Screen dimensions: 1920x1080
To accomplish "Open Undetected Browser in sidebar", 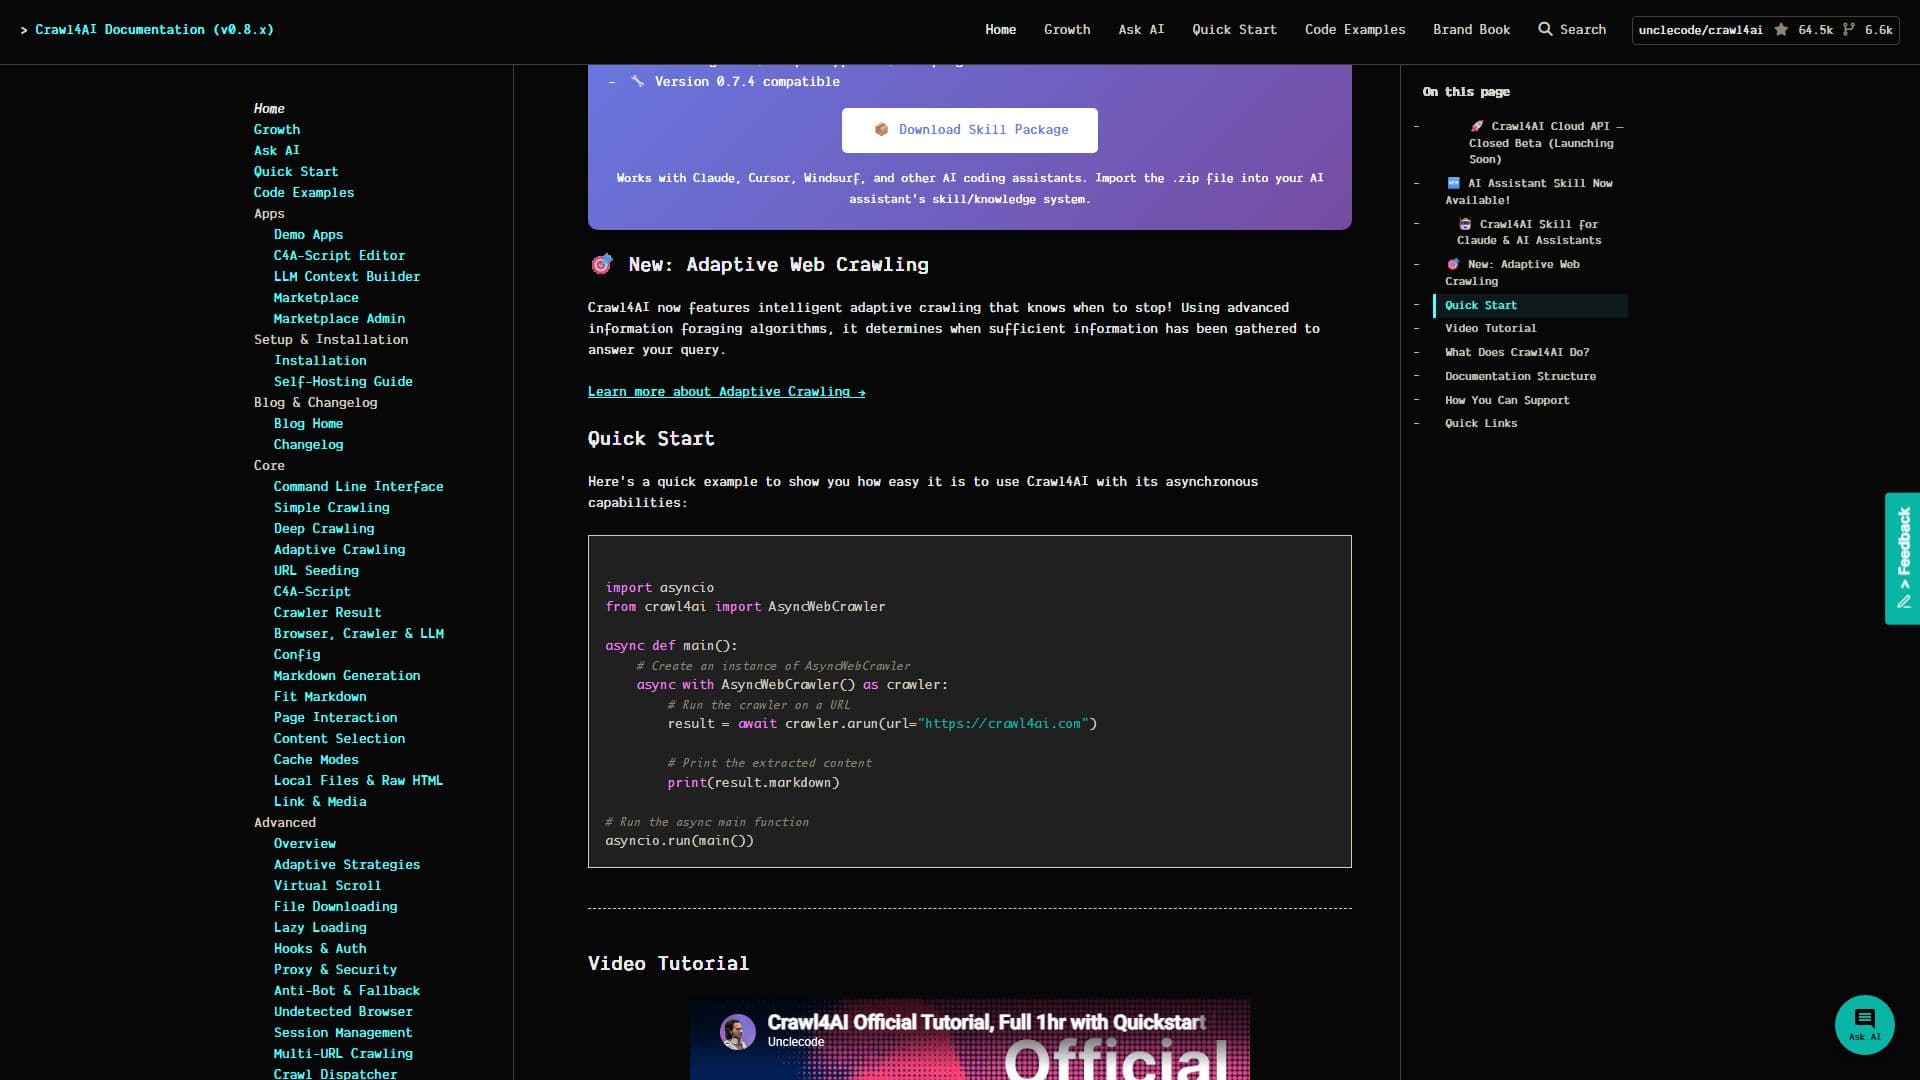I will click(343, 1011).
